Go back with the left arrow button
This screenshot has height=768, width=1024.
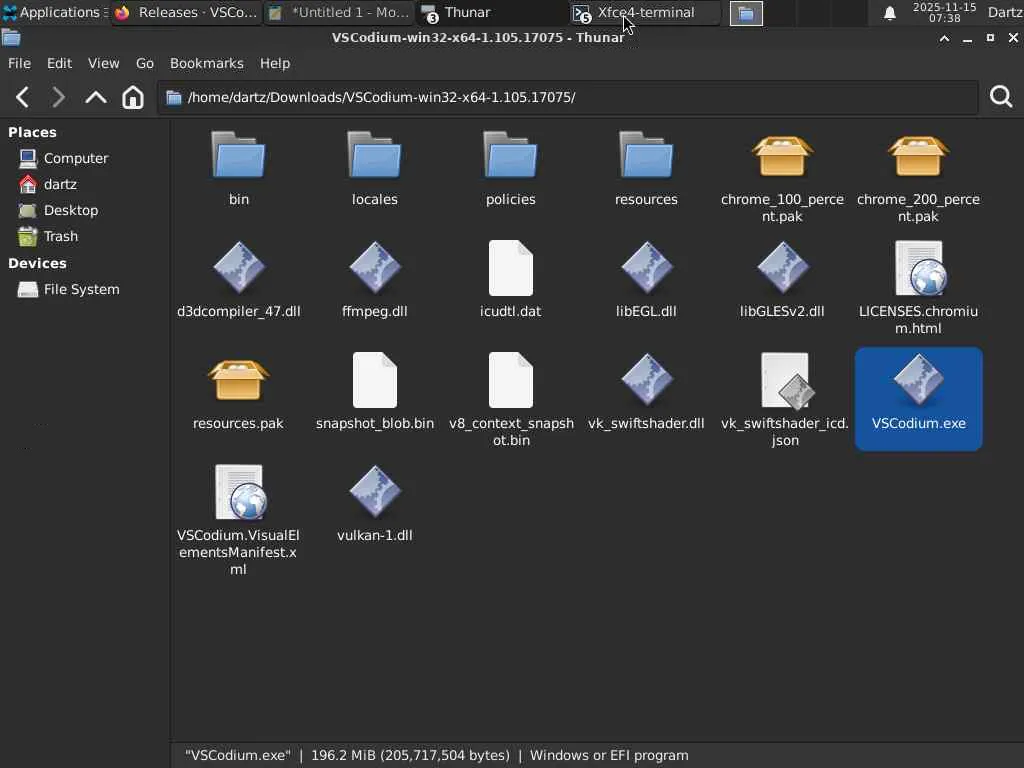22,97
